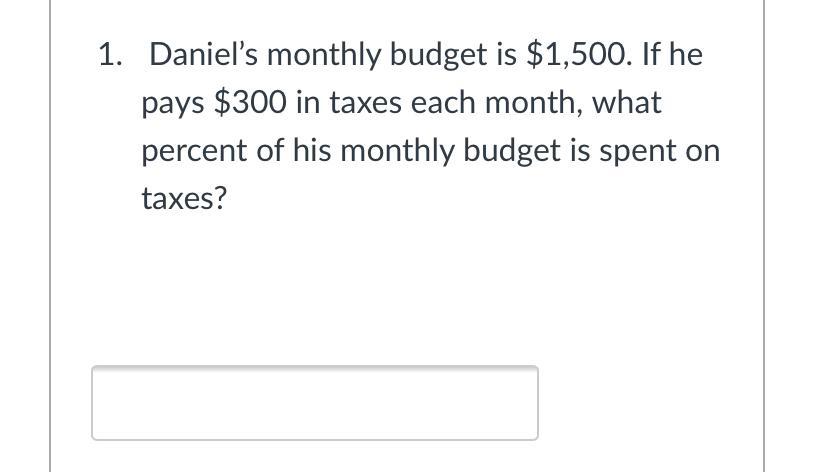Click "monthly" in the first line
The width and height of the screenshot is (821, 472).
pos(324,56)
